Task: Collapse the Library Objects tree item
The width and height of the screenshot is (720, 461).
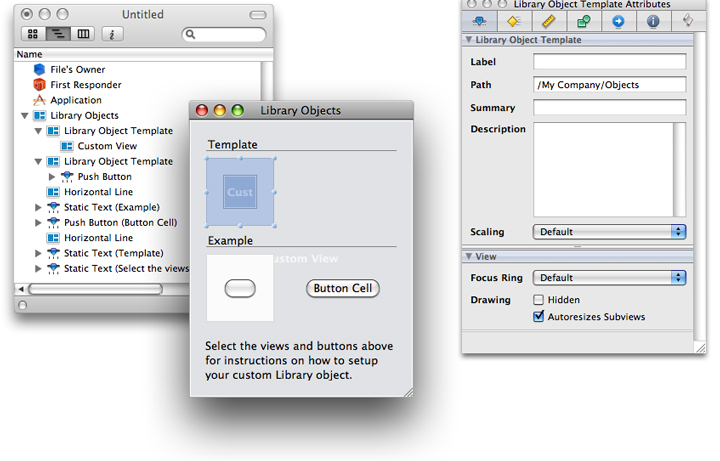Action: tap(25, 116)
